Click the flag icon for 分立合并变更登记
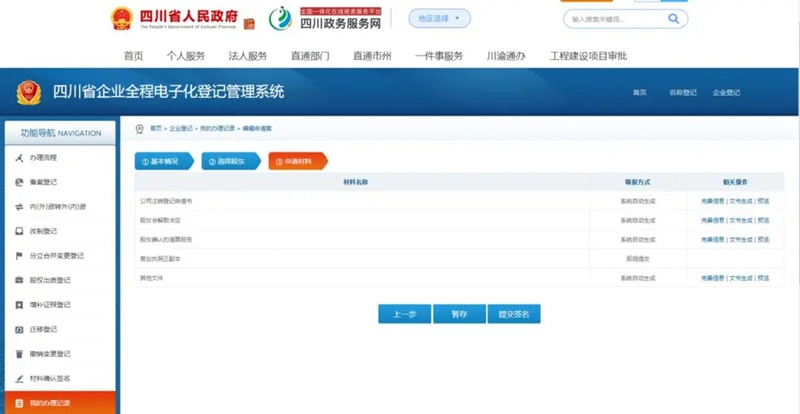Viewport: 800px width, 414px height. (x=19, y=256)
